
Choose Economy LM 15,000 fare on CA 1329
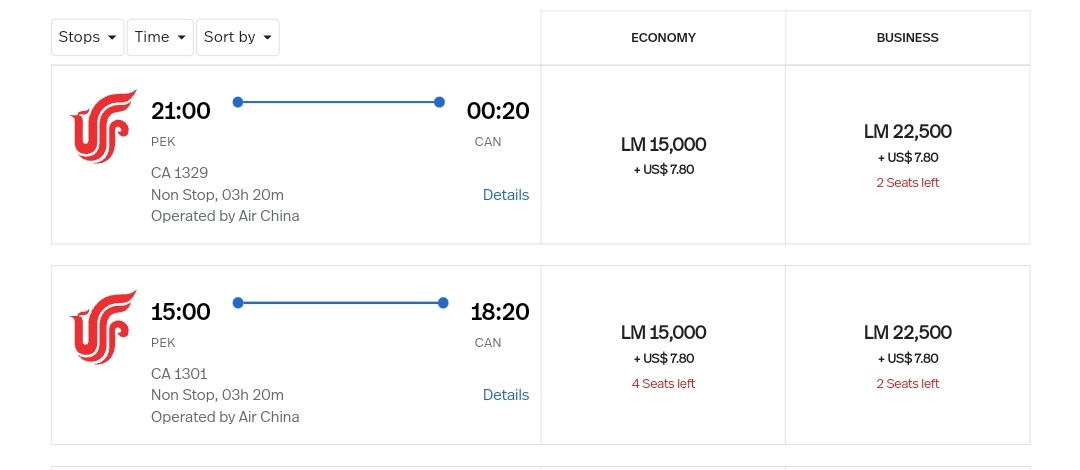coord(663,155)
